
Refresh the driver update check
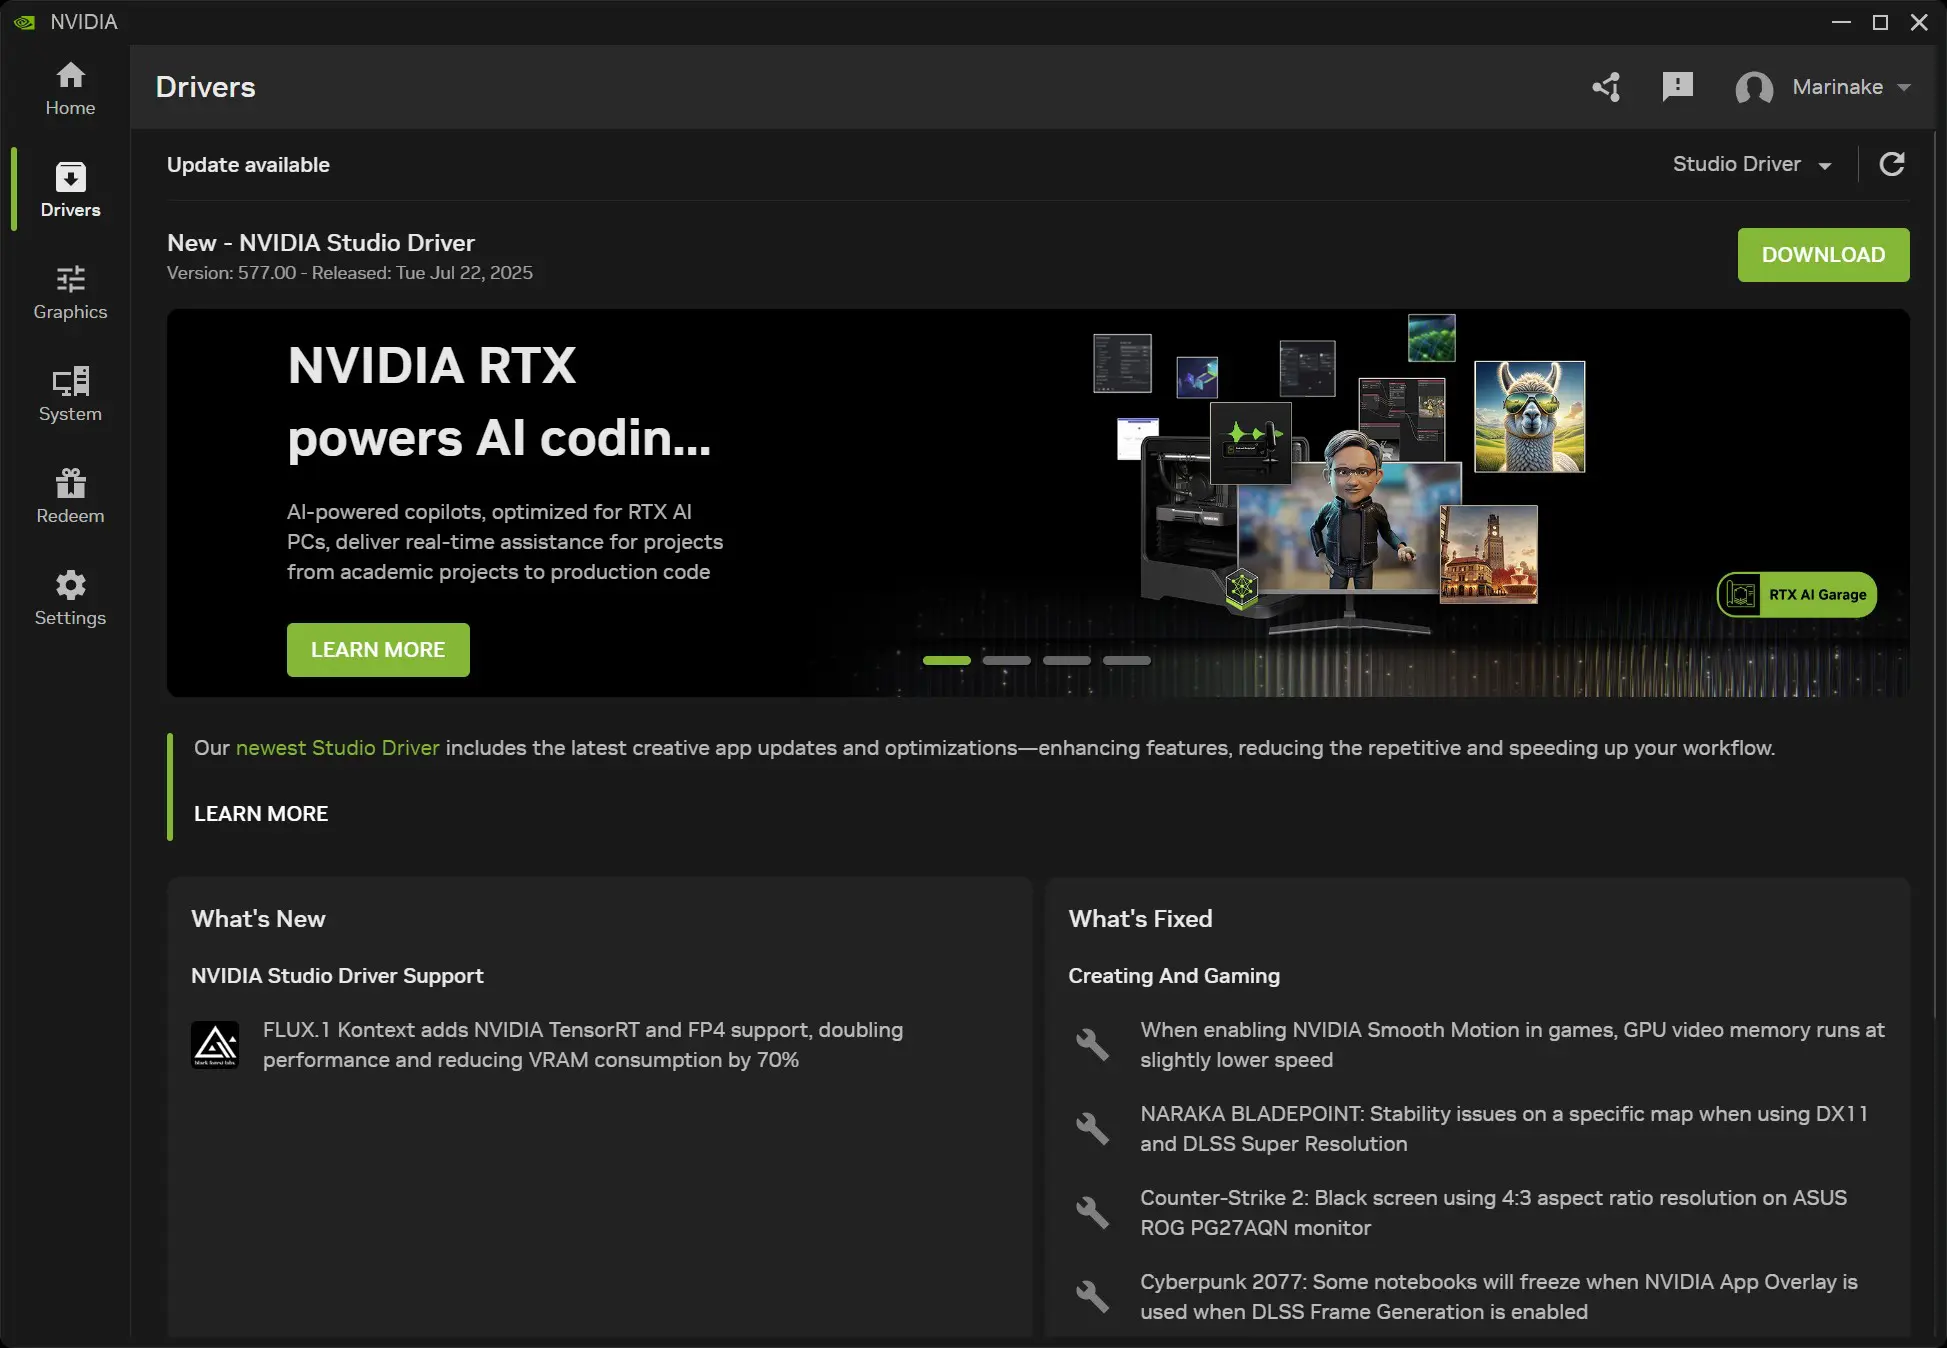[x=1892, y=164]
